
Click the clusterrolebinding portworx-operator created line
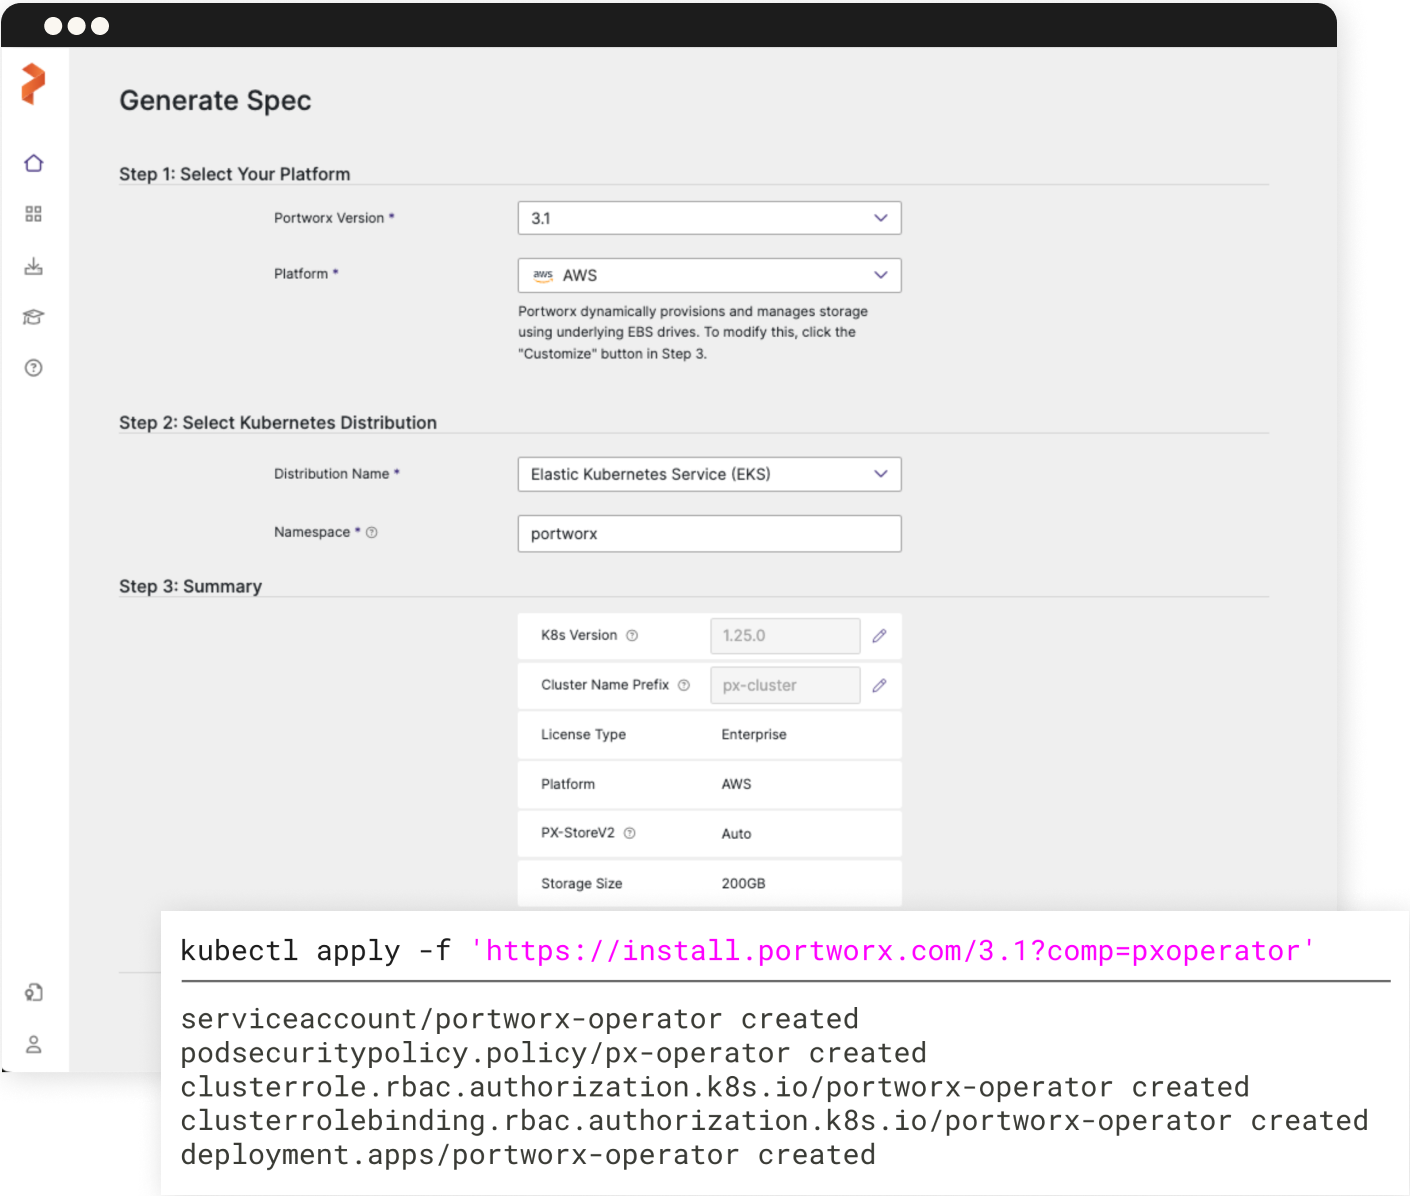[775, 1121]
